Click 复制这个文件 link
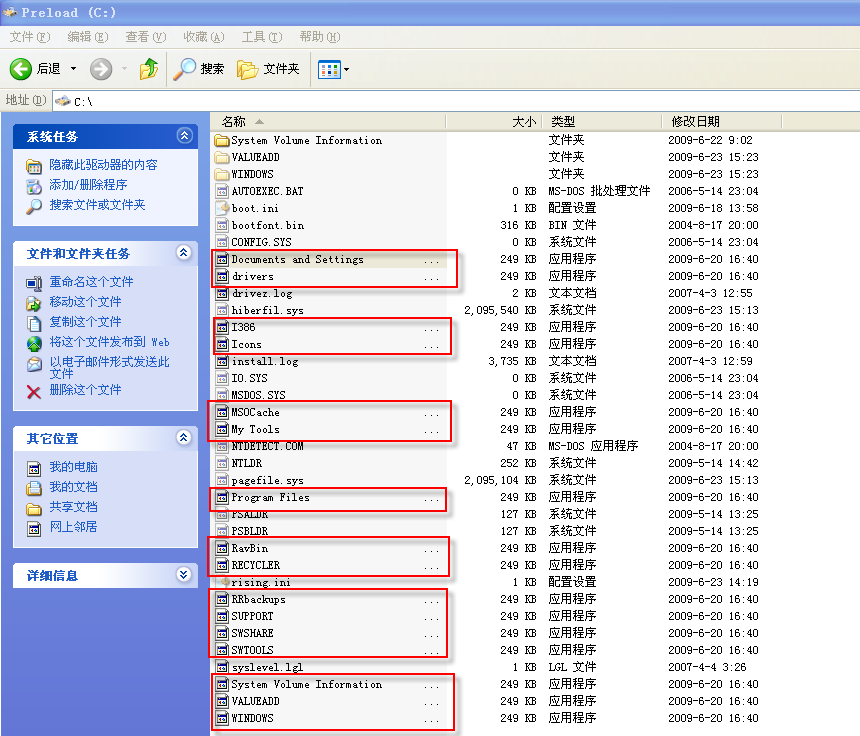This screenshot has height=736, width=860. [x=85, y=322]
